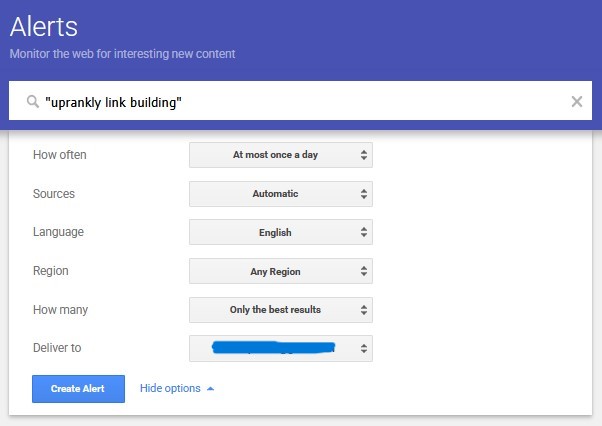Click the Region label

[51, 271]
